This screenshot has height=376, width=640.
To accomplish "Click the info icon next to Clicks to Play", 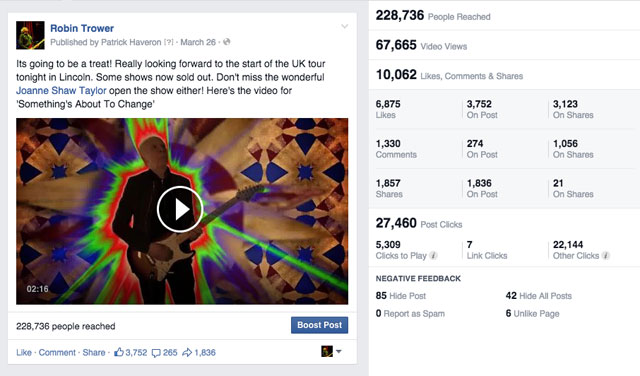I will 433,256.
